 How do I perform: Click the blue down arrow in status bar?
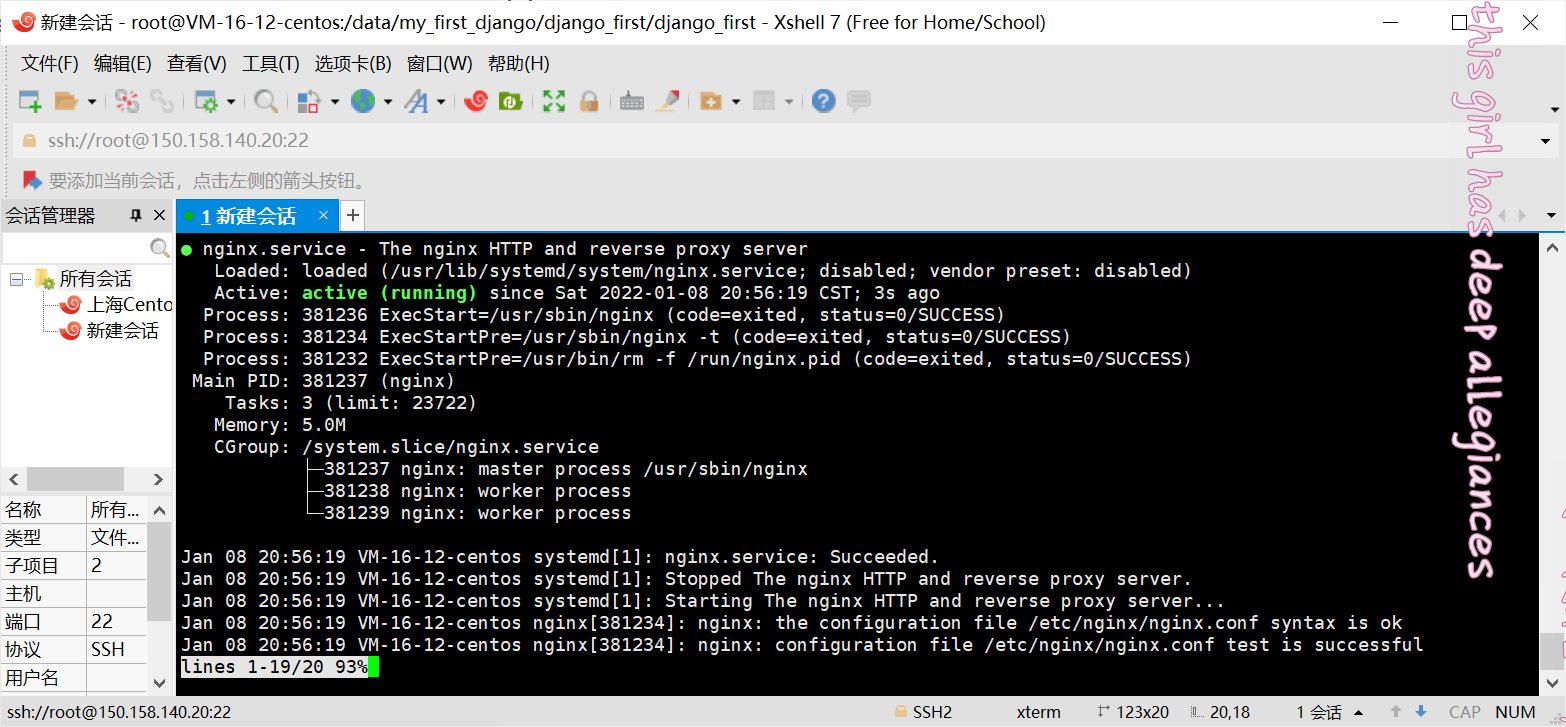click(x=1420, y=713)
